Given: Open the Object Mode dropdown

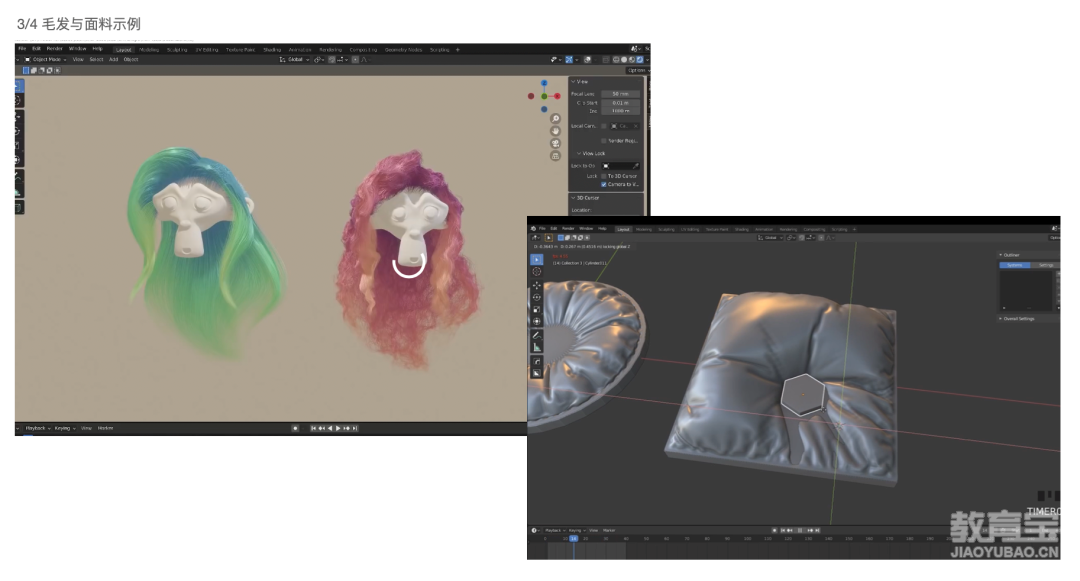Looking at the screenshot, I should [x=46, y=60].
